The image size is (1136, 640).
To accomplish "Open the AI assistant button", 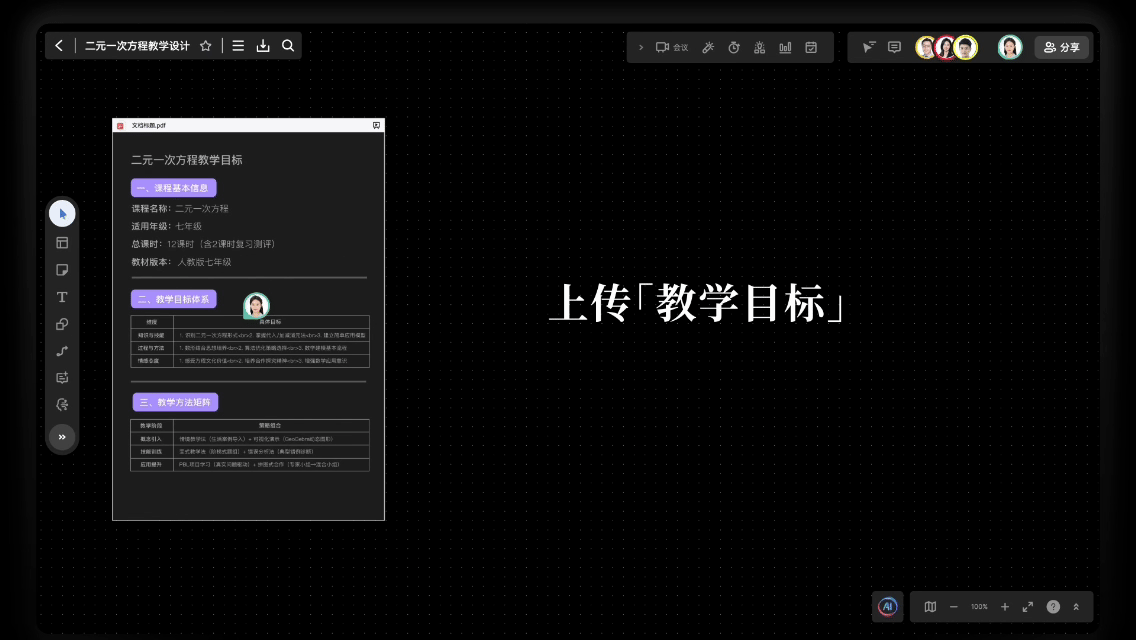I will click(x=888, y=607).
